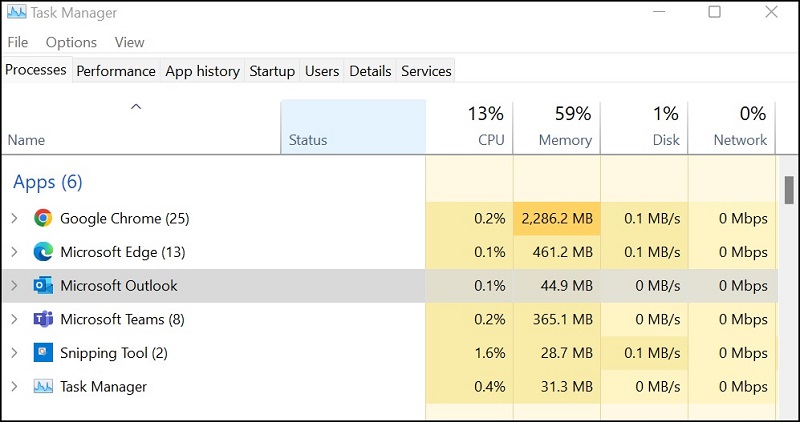Image resolution: width=800 pixels, height=422 pixels.
Task: Sort processes by CPU column header
Action: [470, 127]
